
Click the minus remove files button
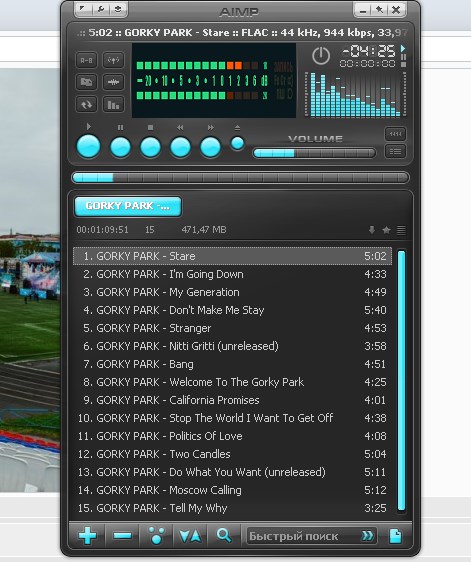(122, 536)
